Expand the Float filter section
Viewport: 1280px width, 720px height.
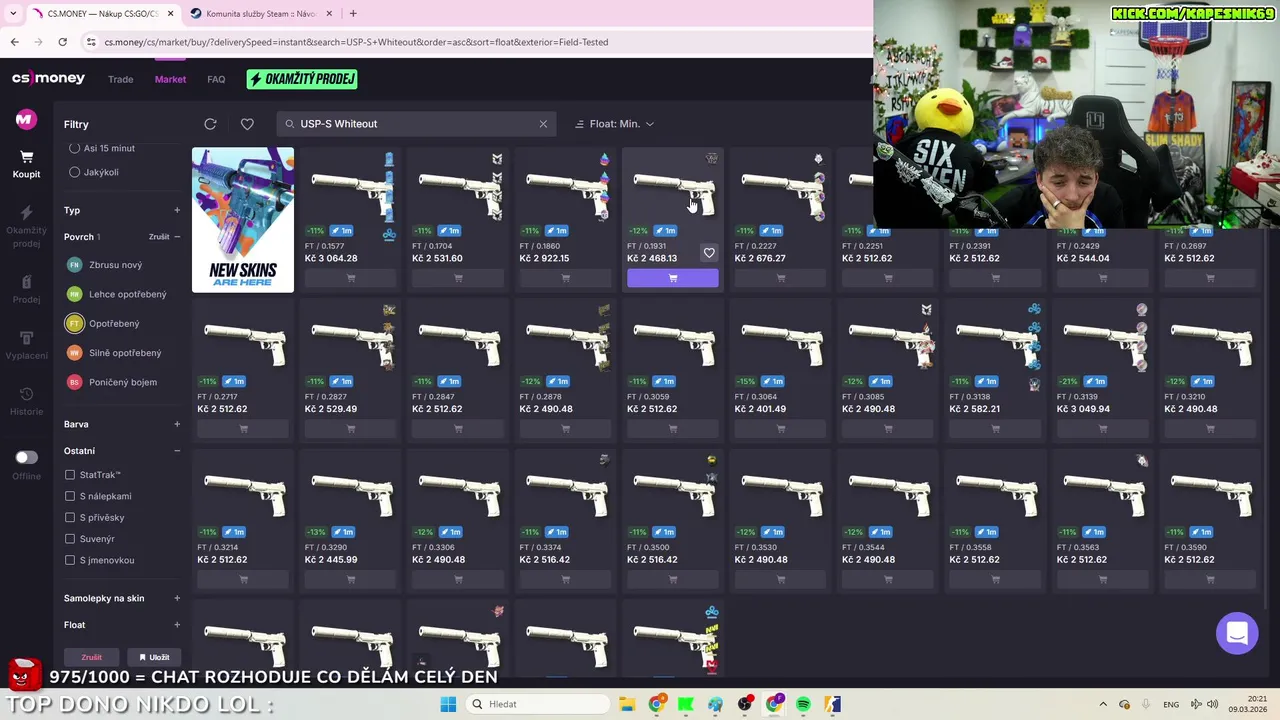click(177, 625)
